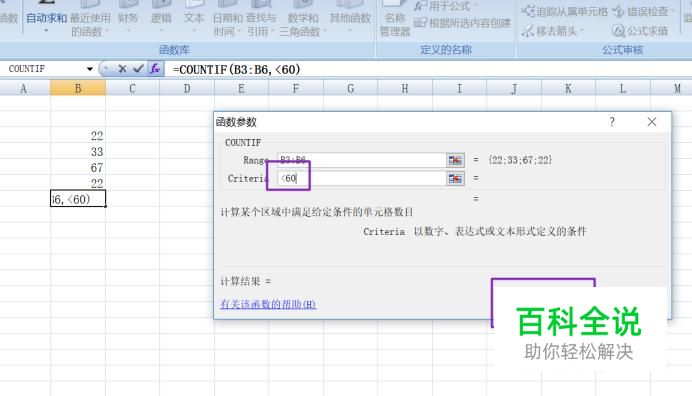This screenshot has width=692, height=396.
Task: Click in the formula bar text
Action: [236, 69]
